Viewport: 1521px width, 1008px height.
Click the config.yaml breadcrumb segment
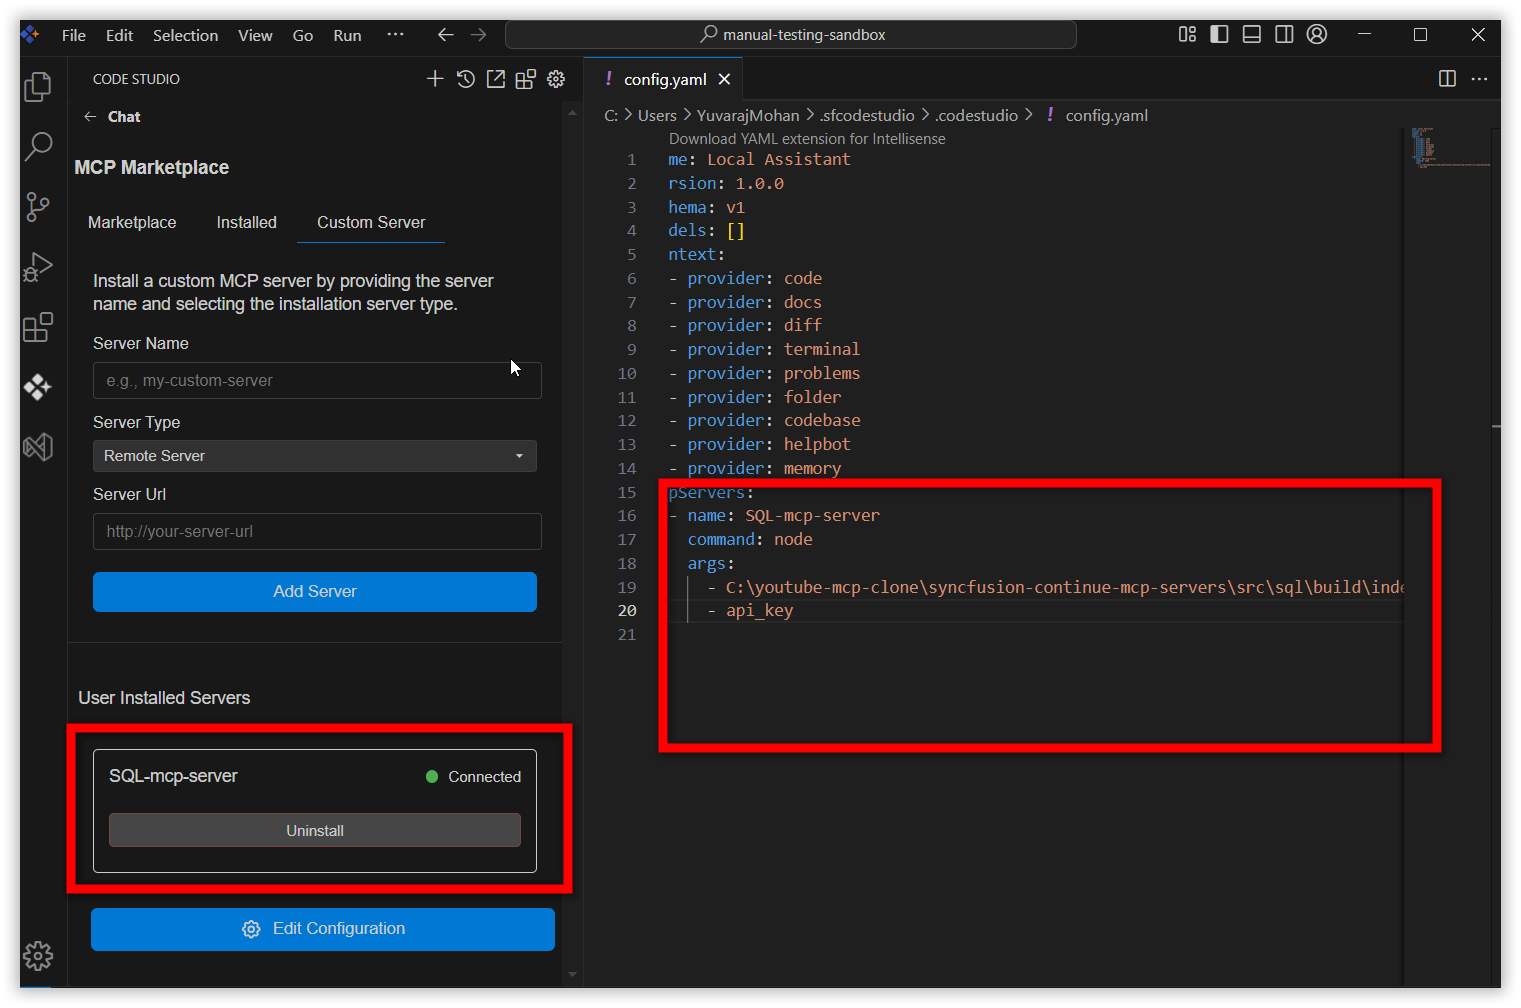(x=1106, y=116)
